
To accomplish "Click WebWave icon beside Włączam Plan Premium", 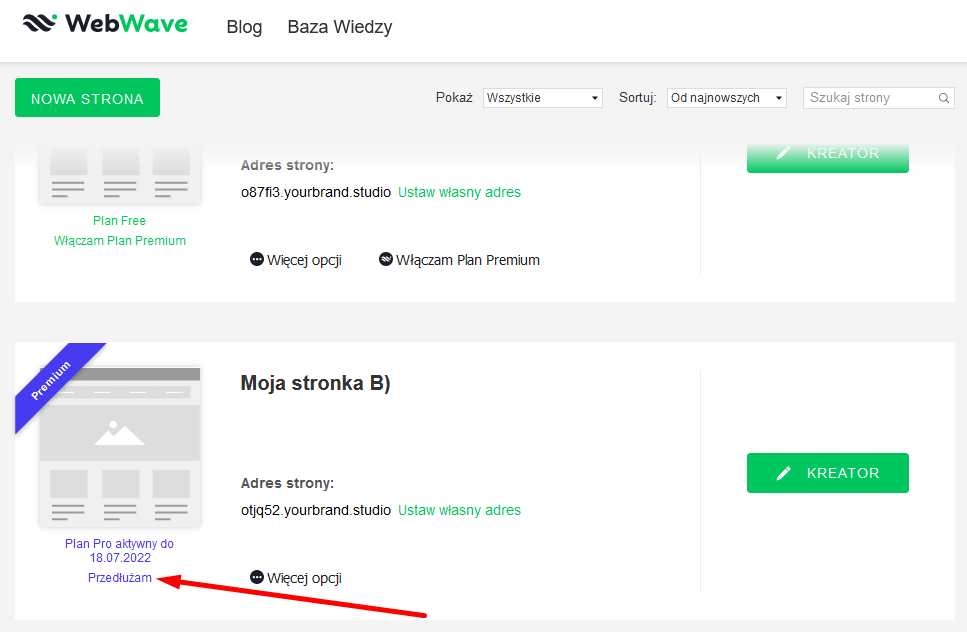I will click(x=386, y=260).
